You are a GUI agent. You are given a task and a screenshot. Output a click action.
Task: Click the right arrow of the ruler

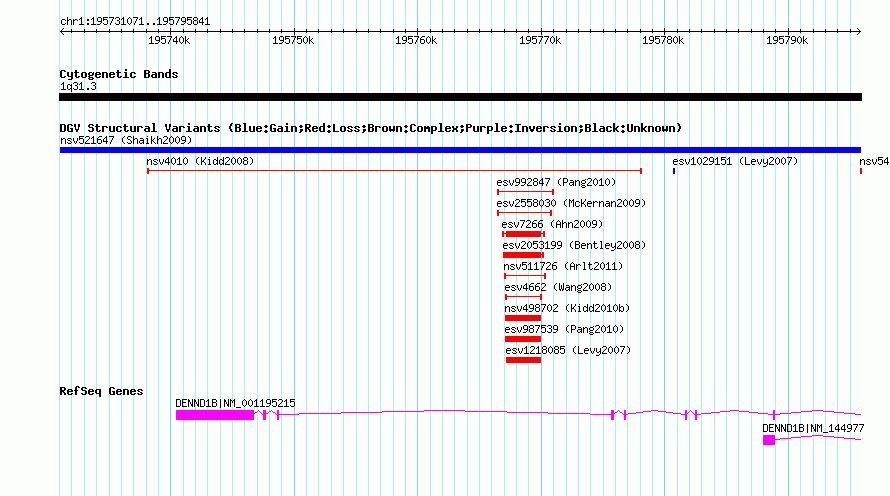859,32
